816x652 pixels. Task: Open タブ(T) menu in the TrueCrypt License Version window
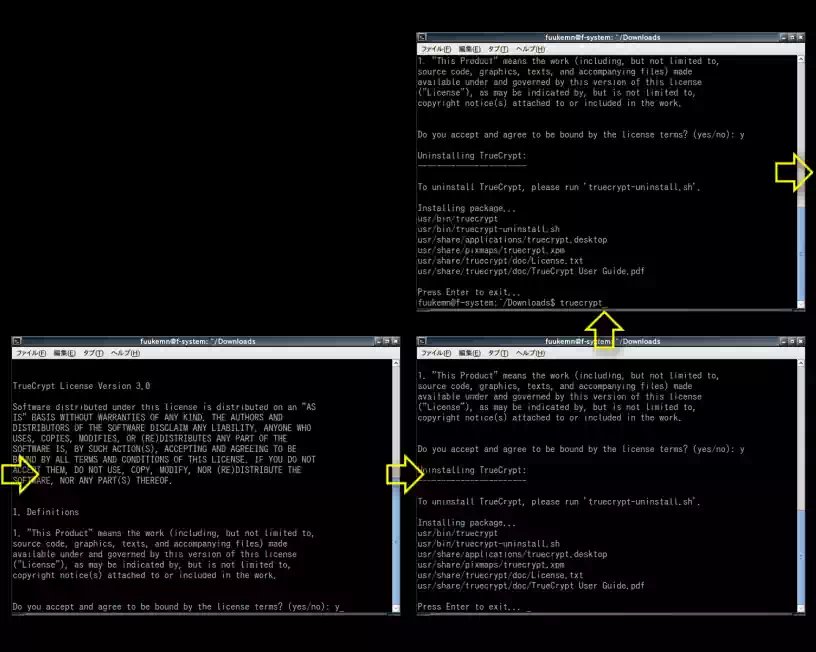[x=93, y=353]
